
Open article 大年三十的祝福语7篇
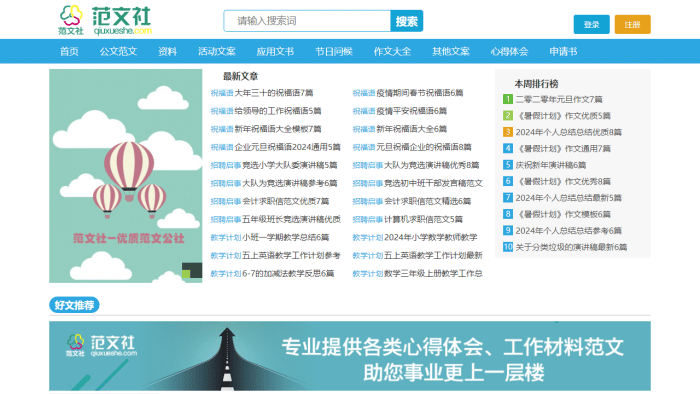[x=274, y=93]
